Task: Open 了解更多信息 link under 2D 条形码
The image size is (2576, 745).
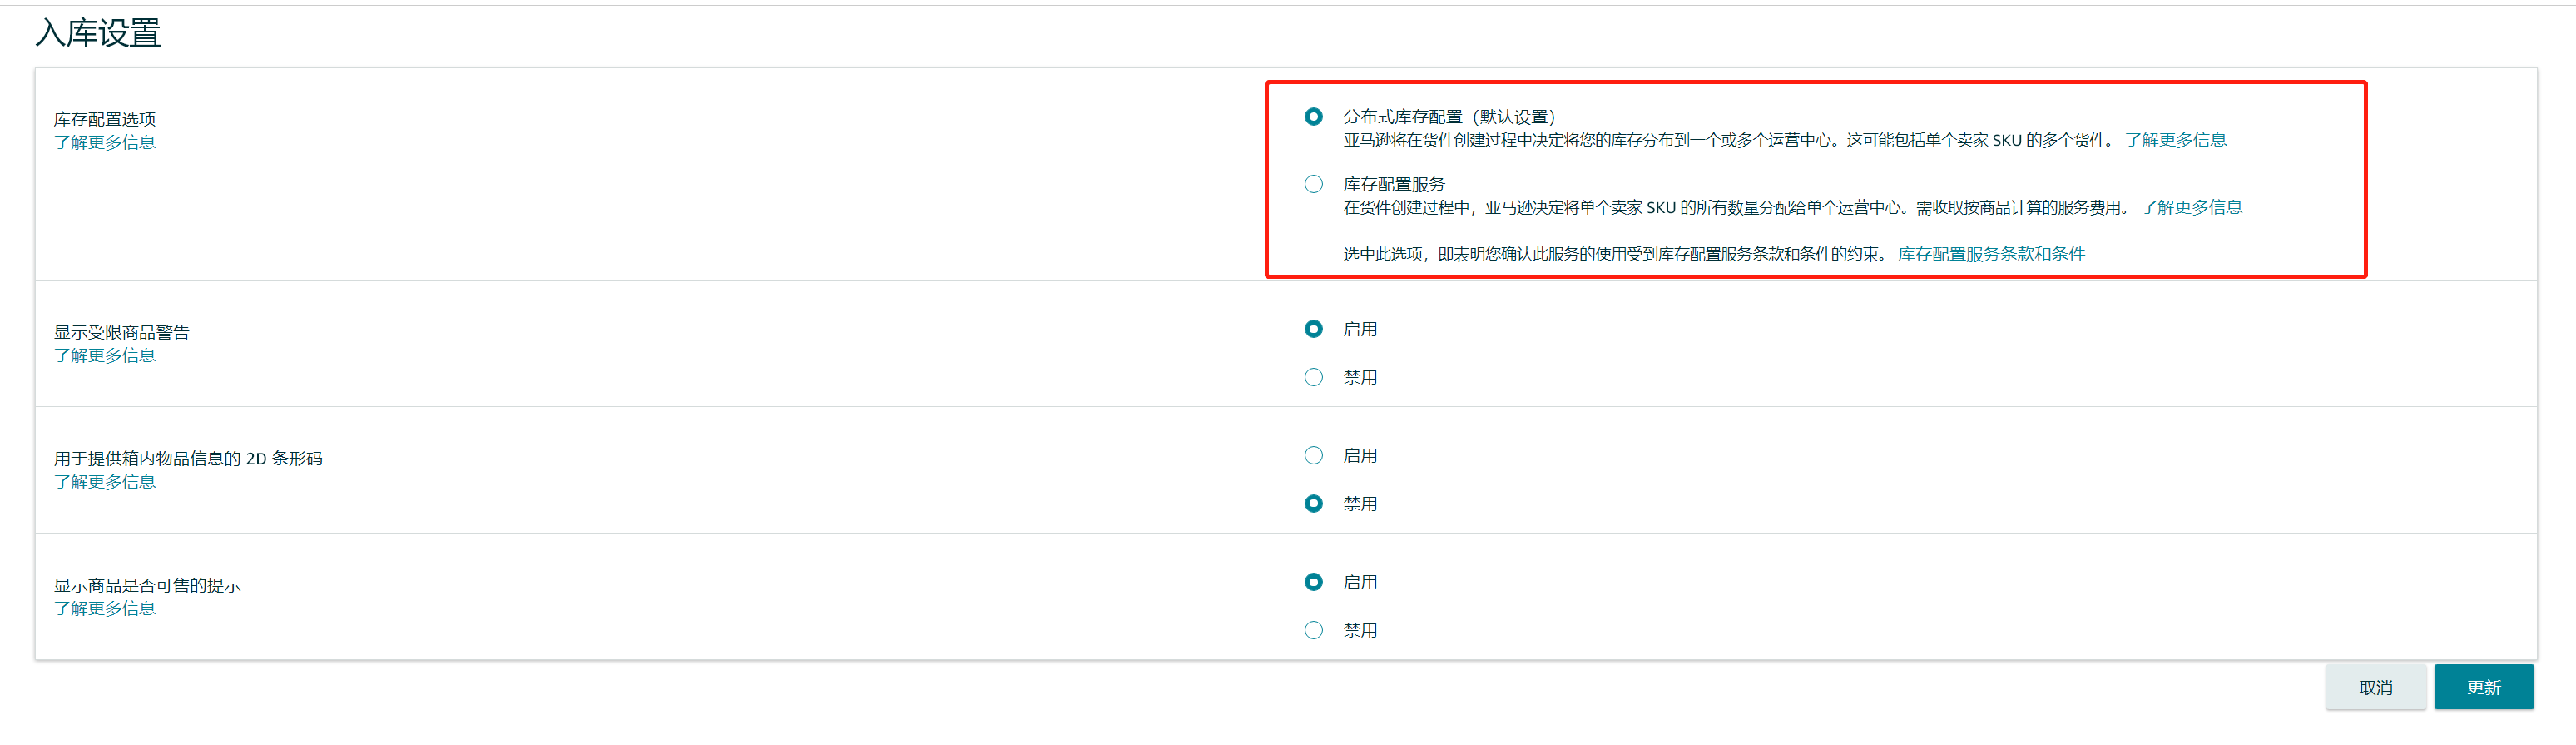Action: click(105, 482)
